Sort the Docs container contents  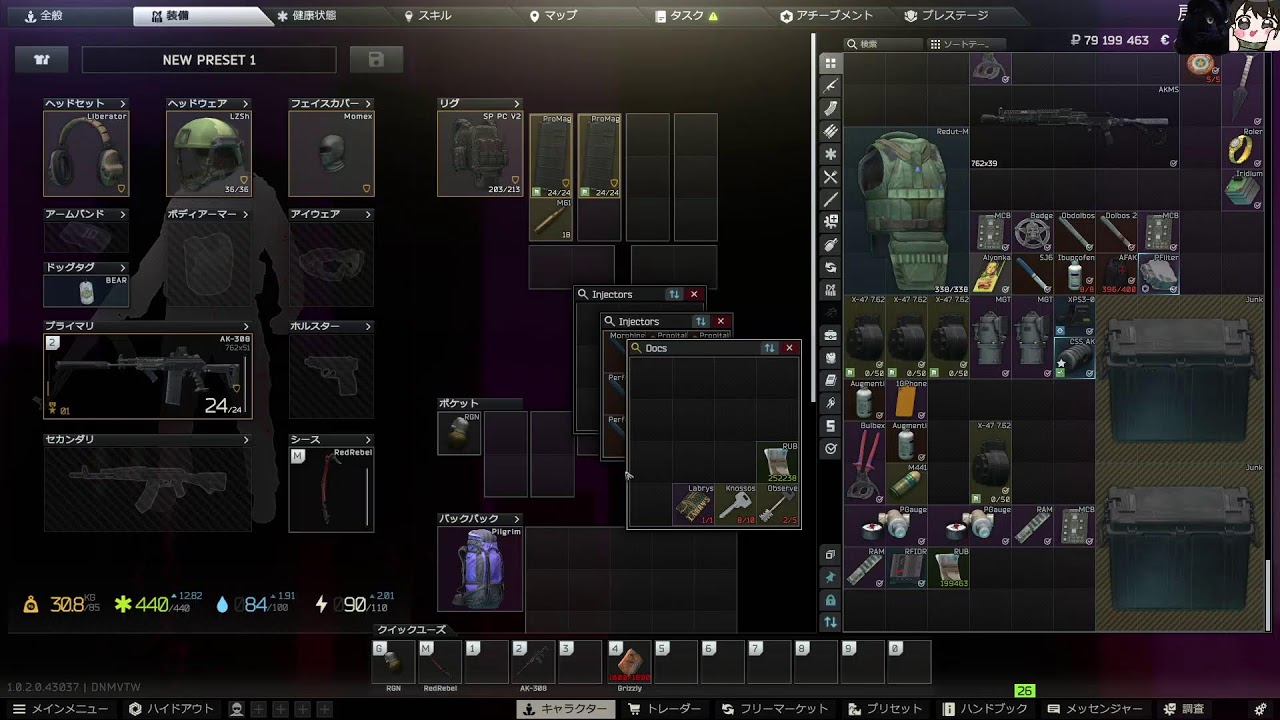(x=769, y=348)
